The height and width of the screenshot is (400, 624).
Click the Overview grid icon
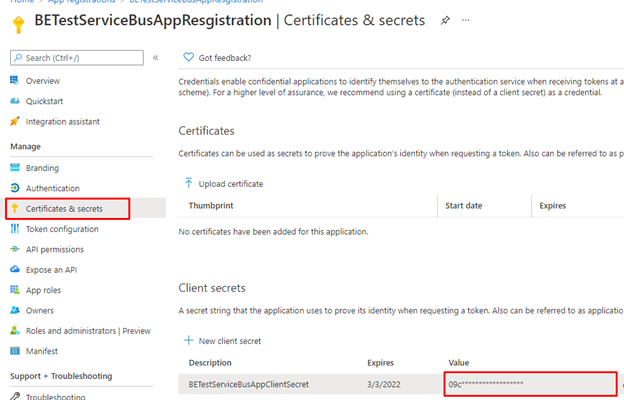(x=14, y=80)
